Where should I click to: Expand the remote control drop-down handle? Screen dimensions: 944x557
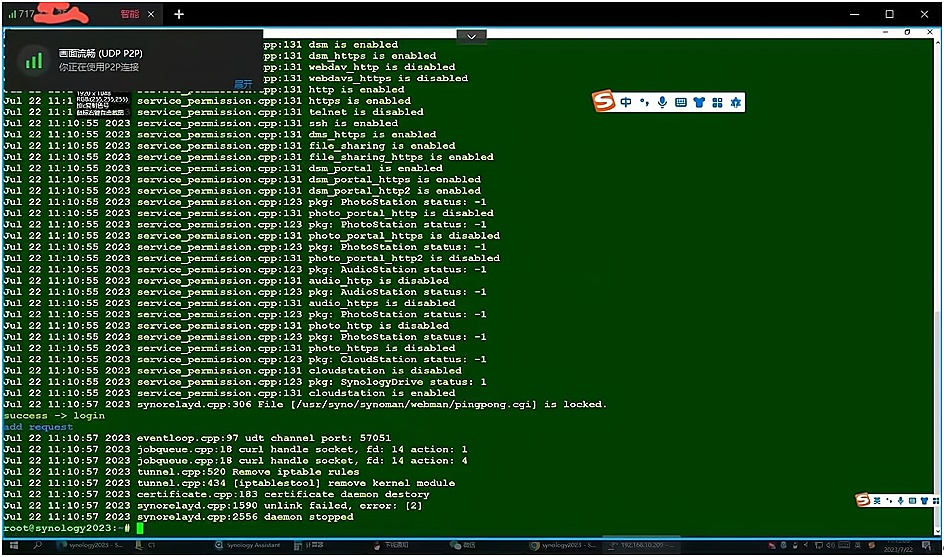(471, 36)
